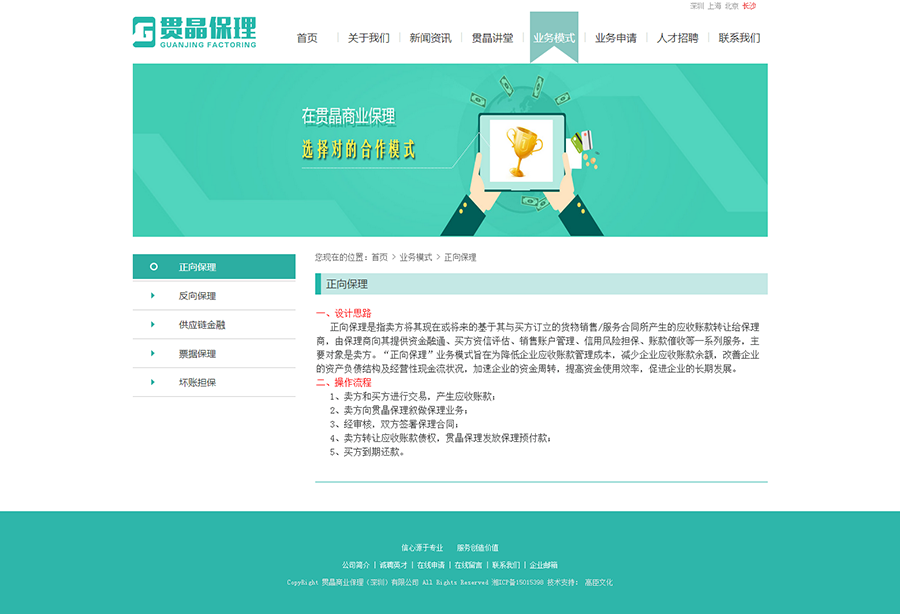Switch to the 人才招聘 navigation tab
Screen dimensions: 900x614
(677, 38)
